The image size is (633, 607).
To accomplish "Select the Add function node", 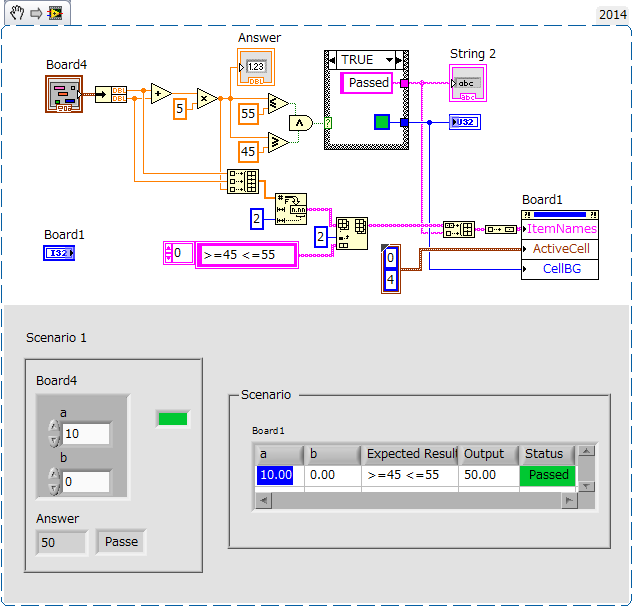I will point(160,95).
